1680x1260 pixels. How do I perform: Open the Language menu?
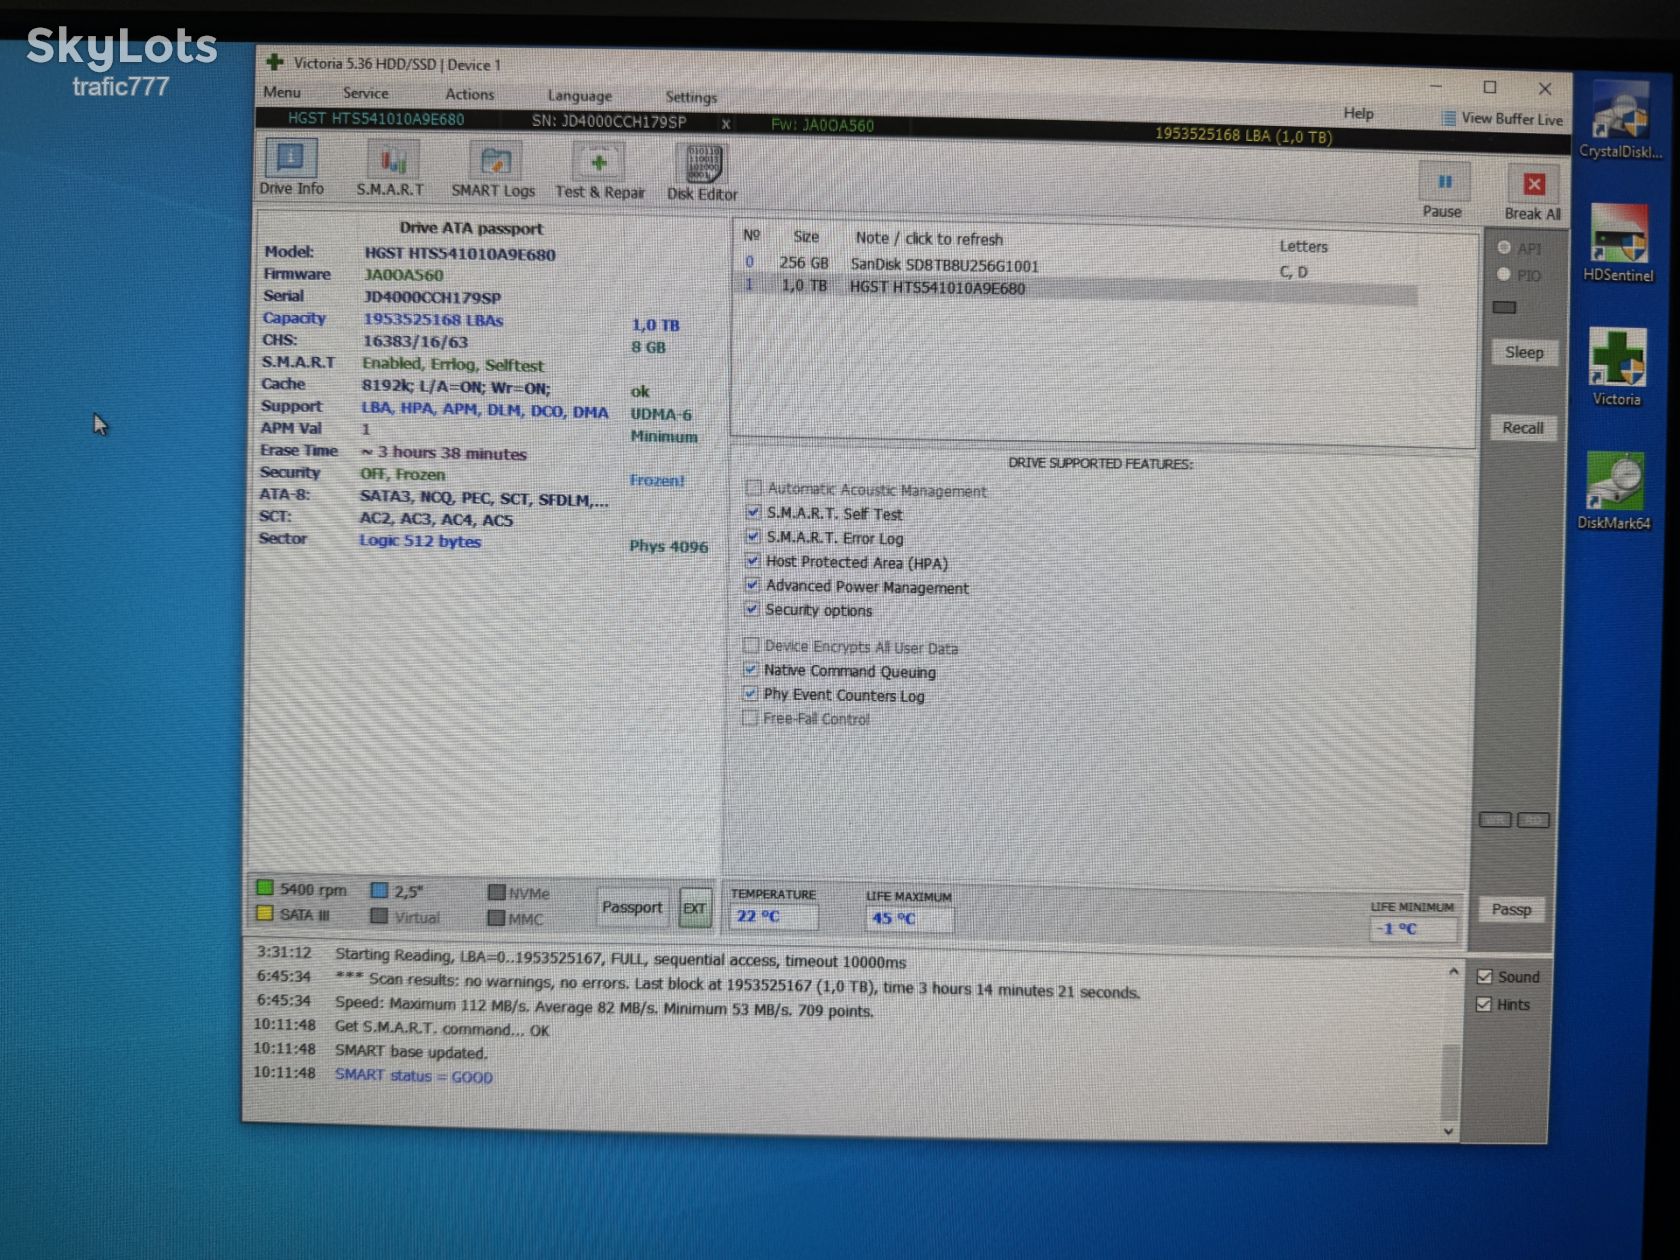coord(580,96)
